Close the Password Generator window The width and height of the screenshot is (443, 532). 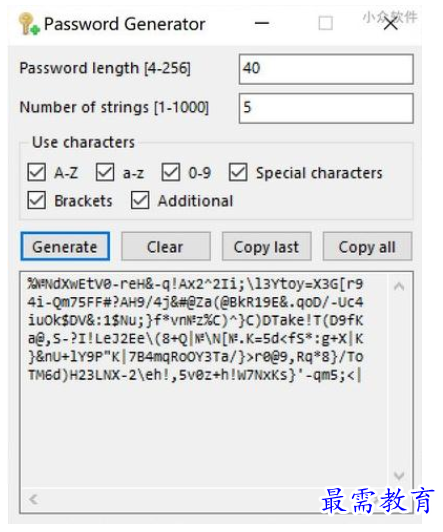391,23
